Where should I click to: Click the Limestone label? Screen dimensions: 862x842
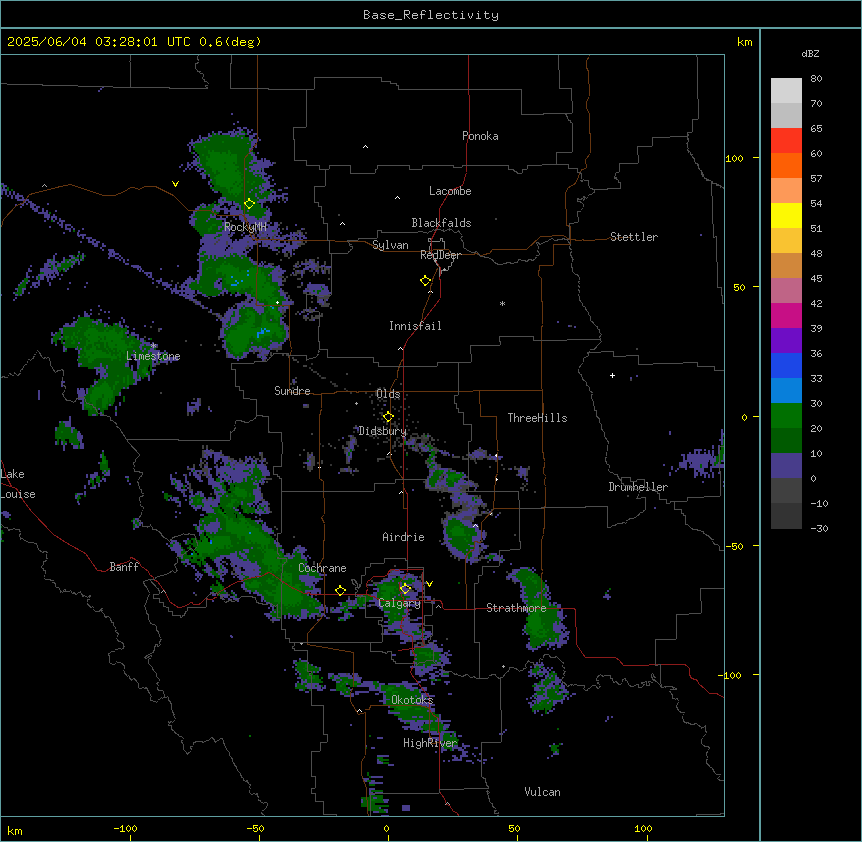[153, 356]
